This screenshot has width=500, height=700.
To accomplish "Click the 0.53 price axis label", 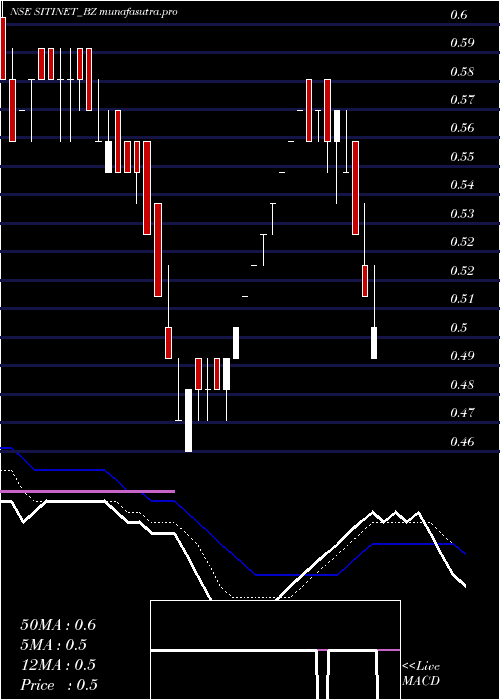I will [x=461, y=213].
